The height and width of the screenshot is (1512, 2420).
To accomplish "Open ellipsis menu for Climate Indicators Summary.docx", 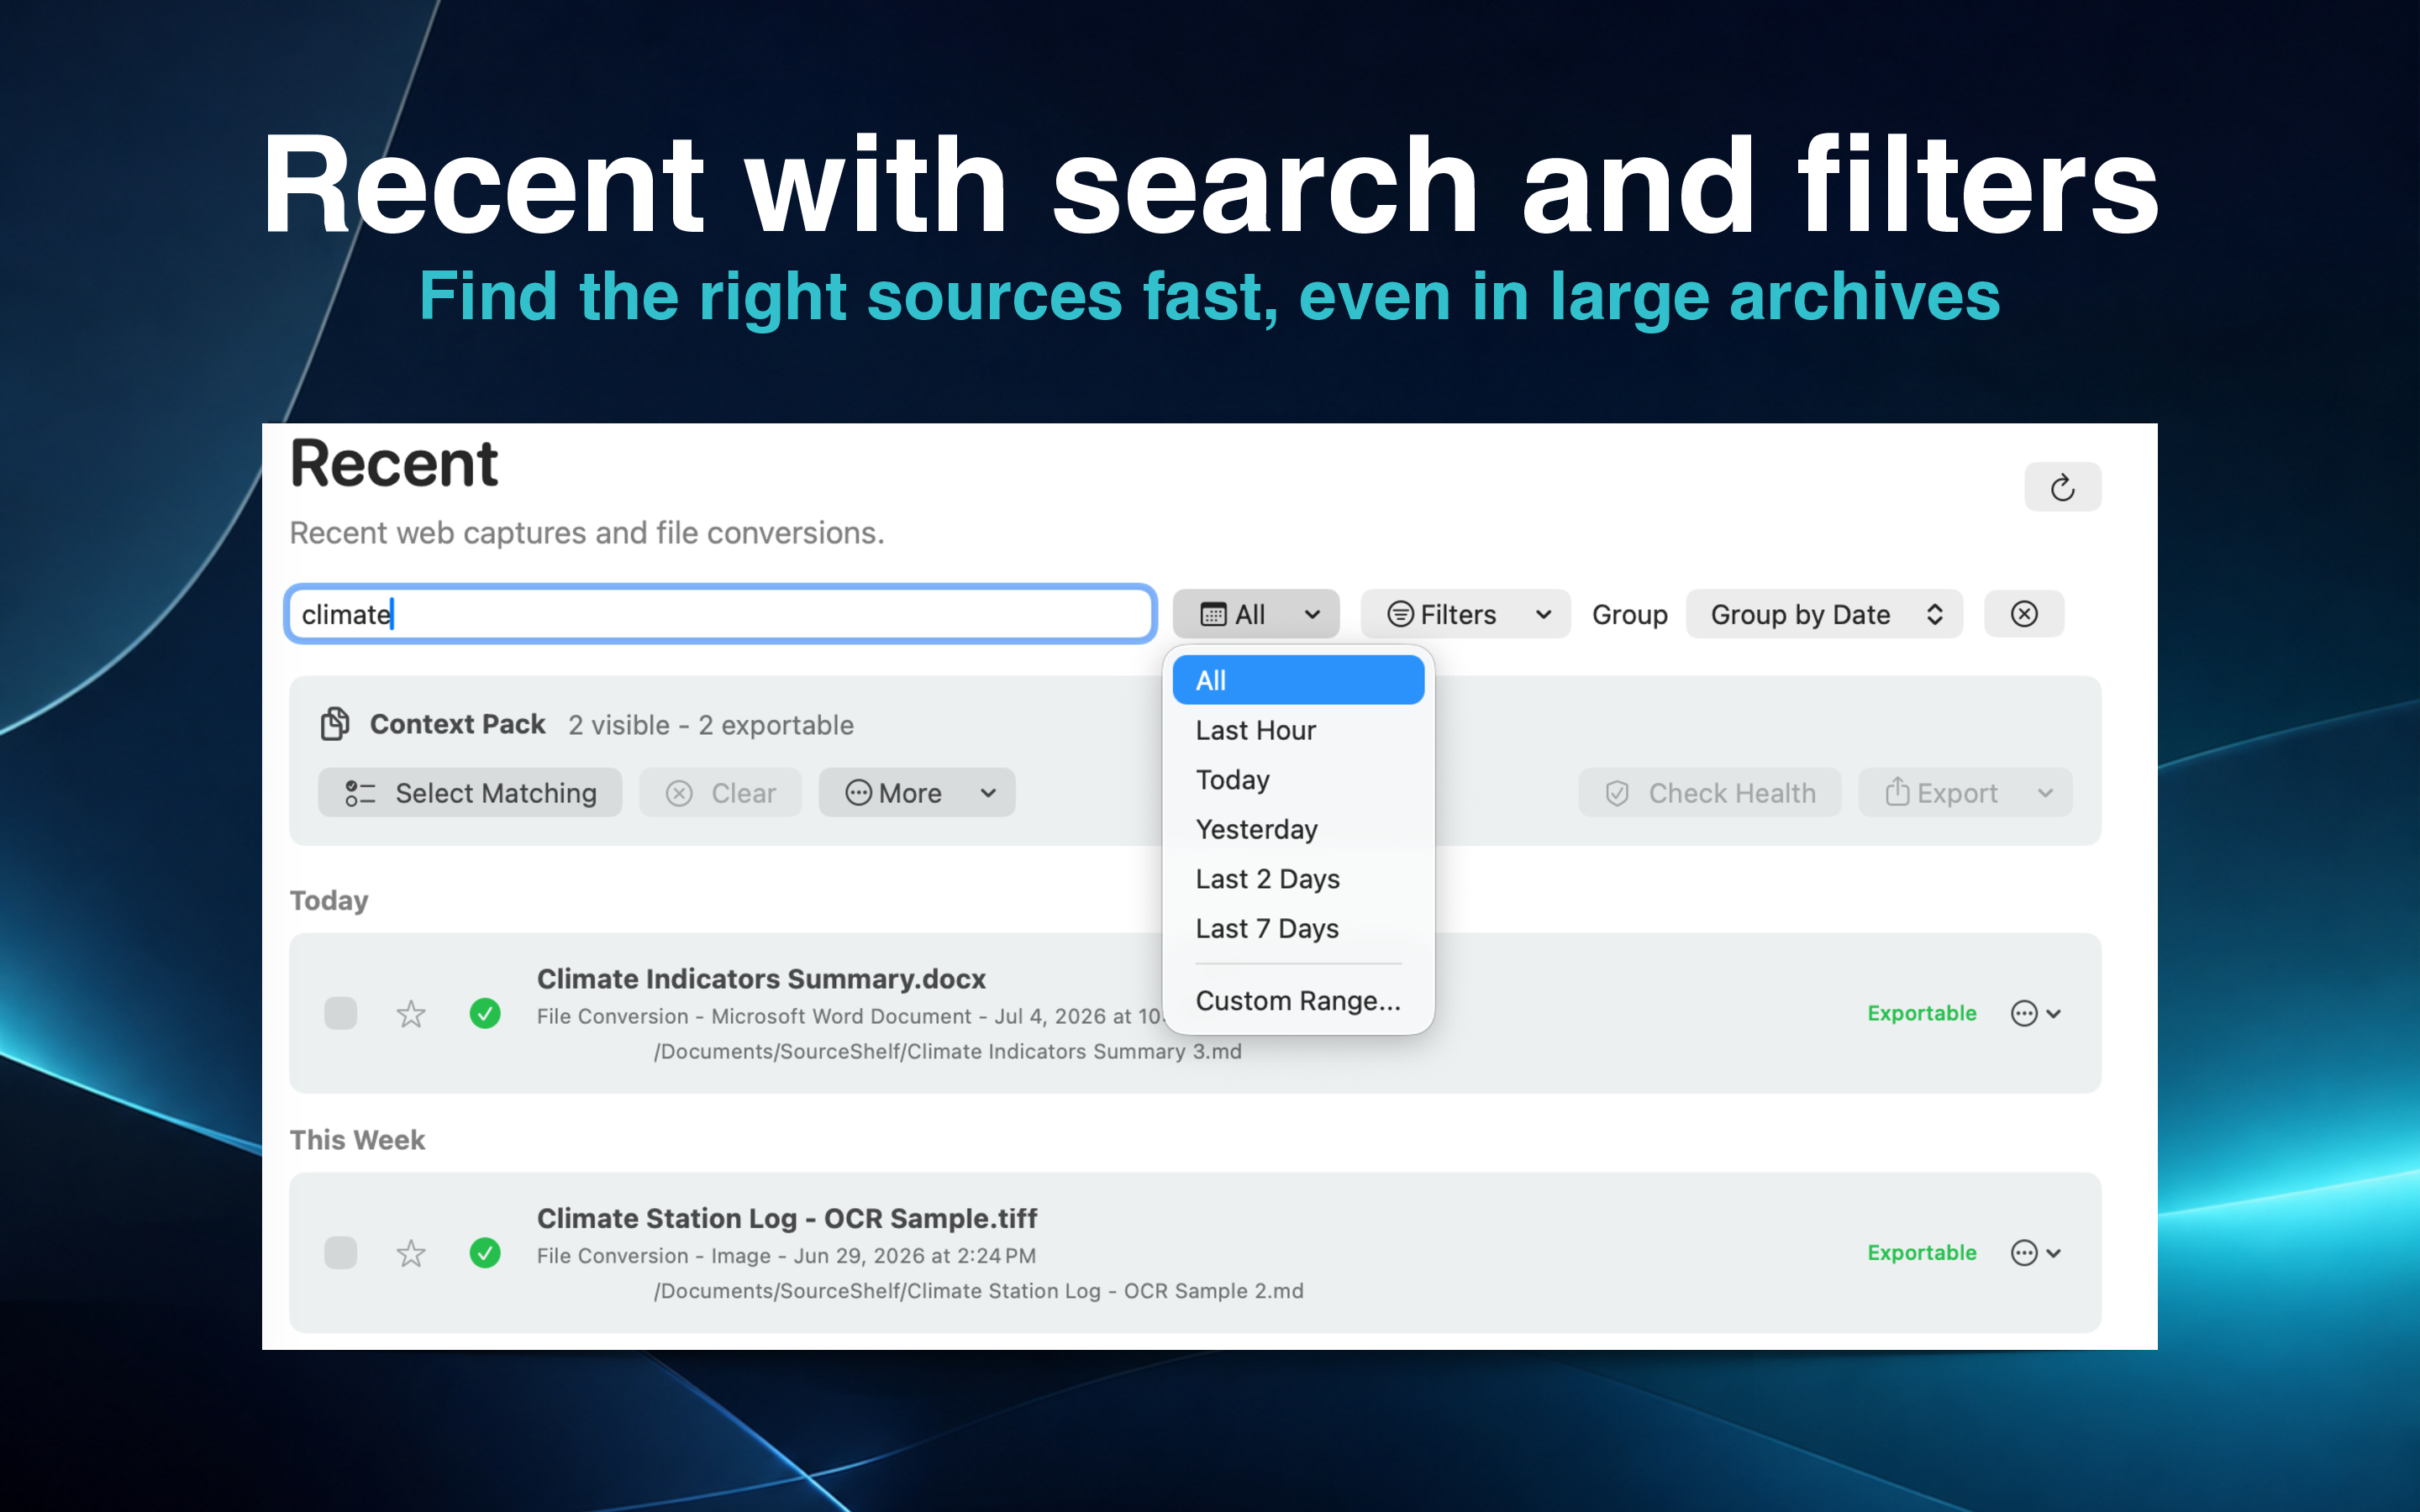I will point(2024,1013).
